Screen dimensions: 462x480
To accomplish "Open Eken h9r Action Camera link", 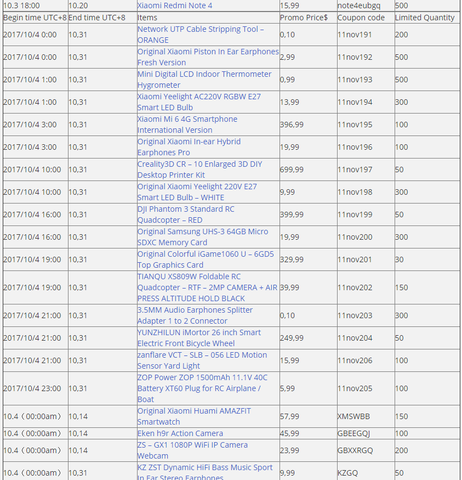I will point(180,433).
